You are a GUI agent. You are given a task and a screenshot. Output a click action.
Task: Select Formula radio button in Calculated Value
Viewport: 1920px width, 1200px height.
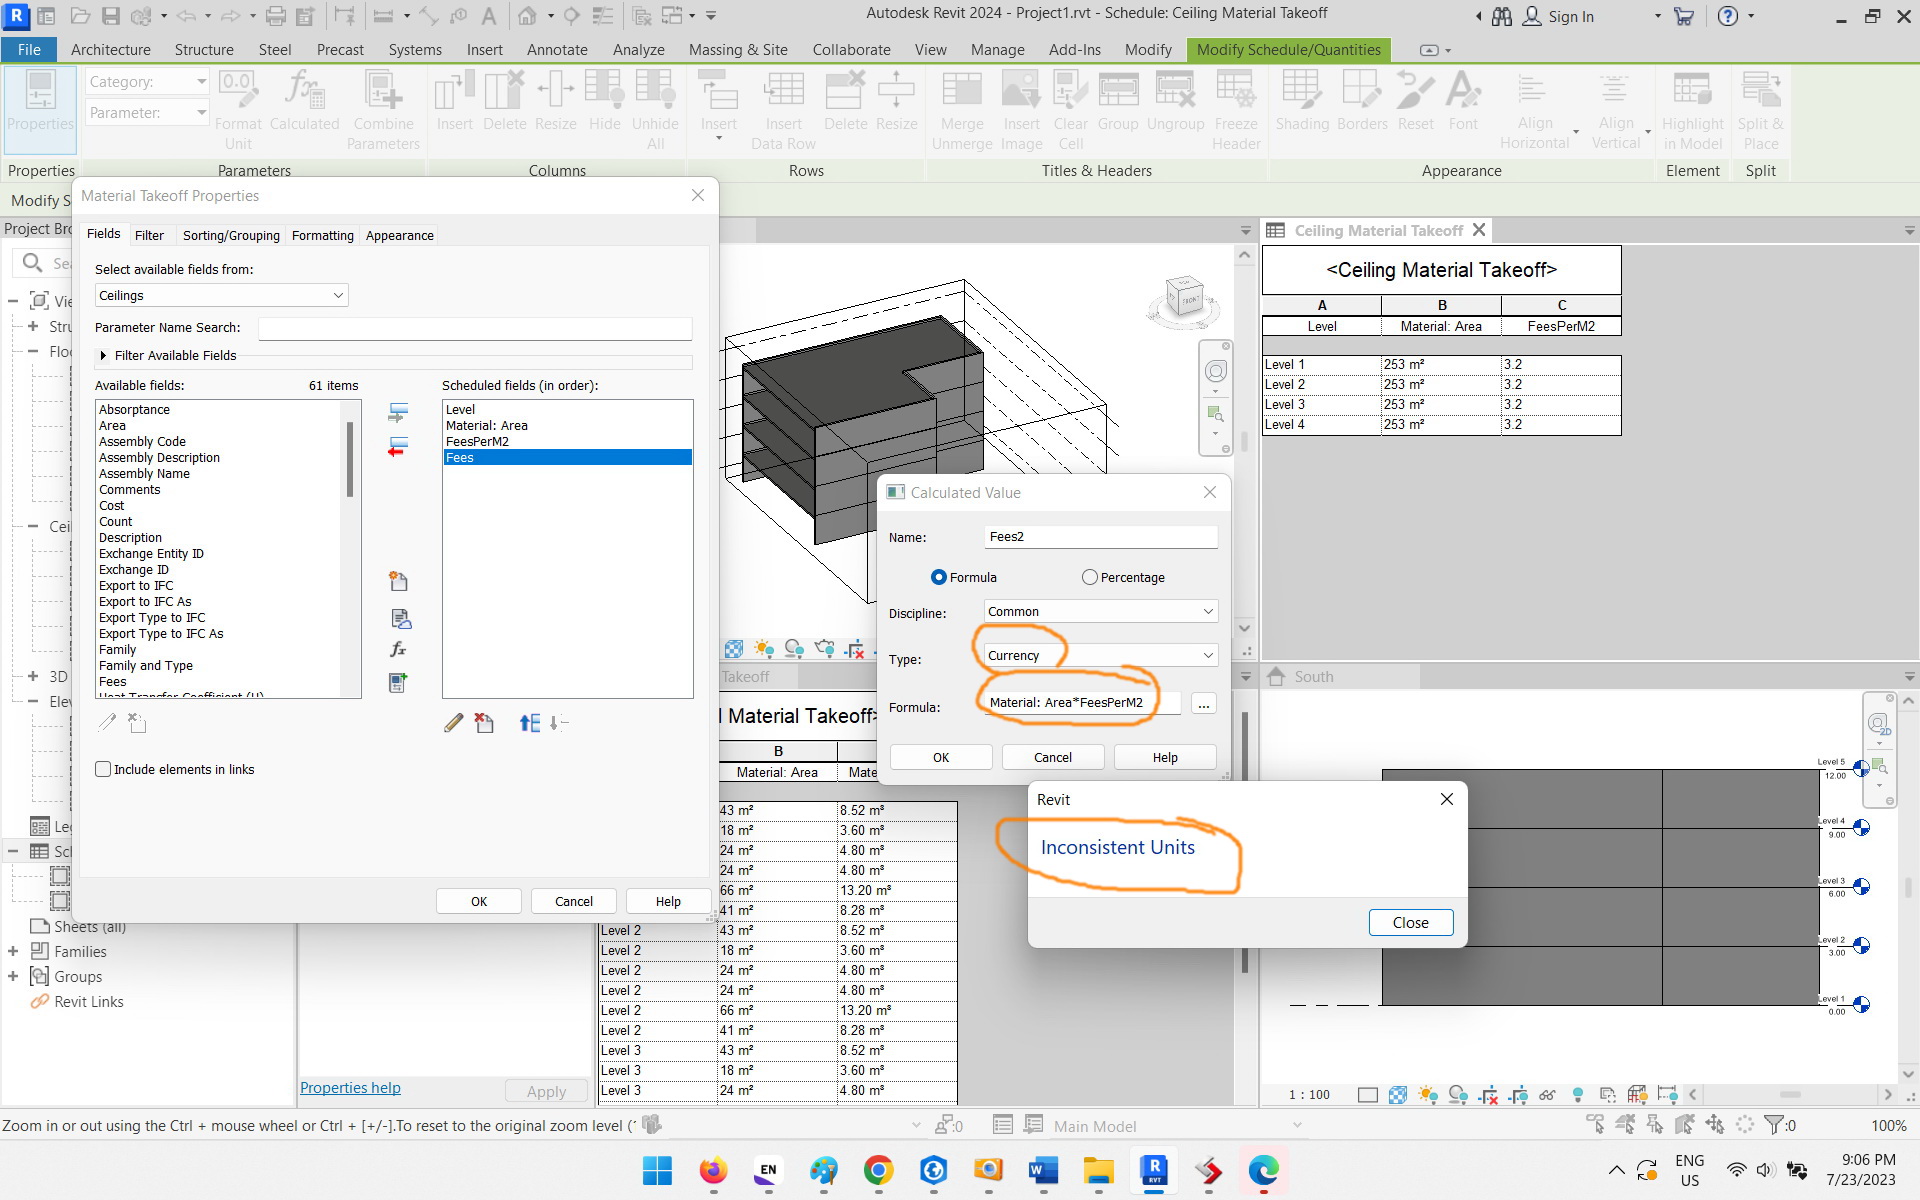940,576
